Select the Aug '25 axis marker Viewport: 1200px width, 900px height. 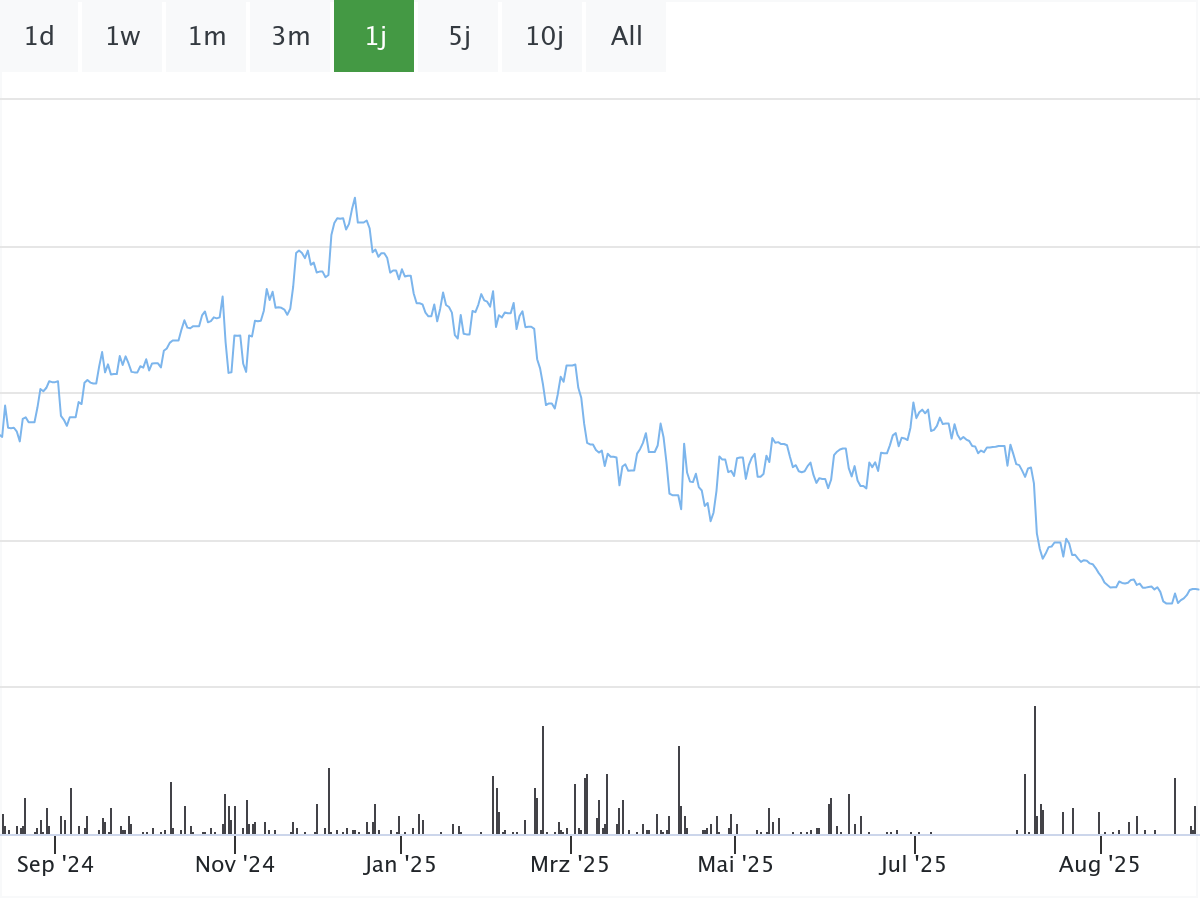pos(1099,864)
